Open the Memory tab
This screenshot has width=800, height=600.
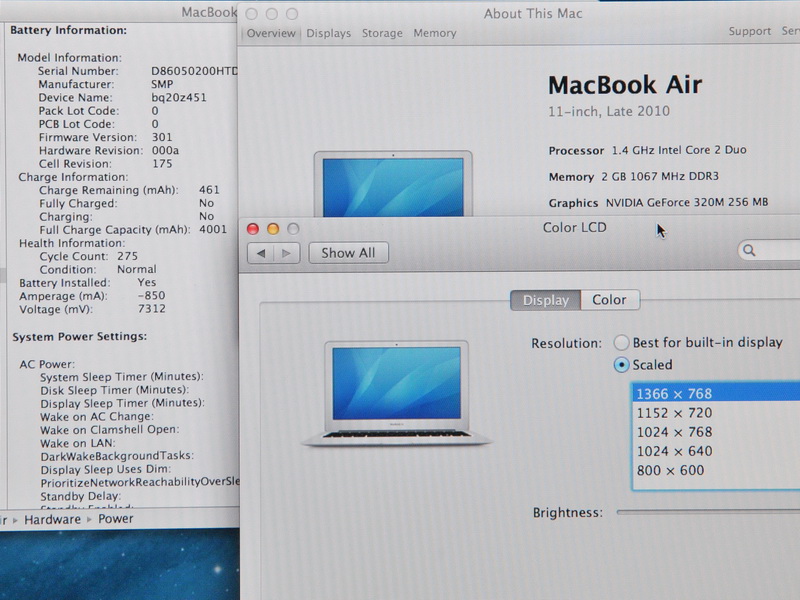435,34
